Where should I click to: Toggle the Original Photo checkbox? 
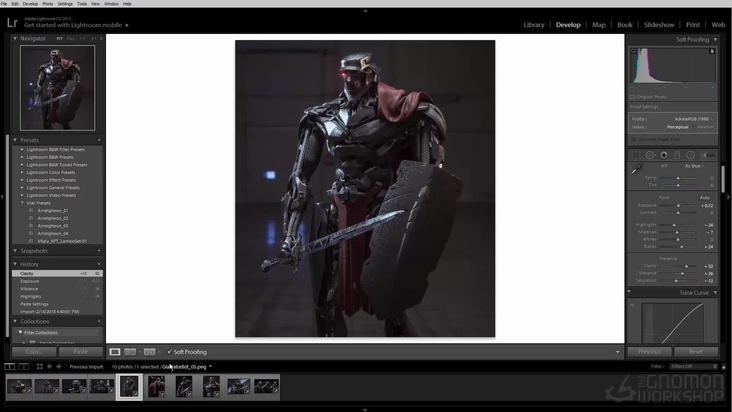click(x=633, y=97)
